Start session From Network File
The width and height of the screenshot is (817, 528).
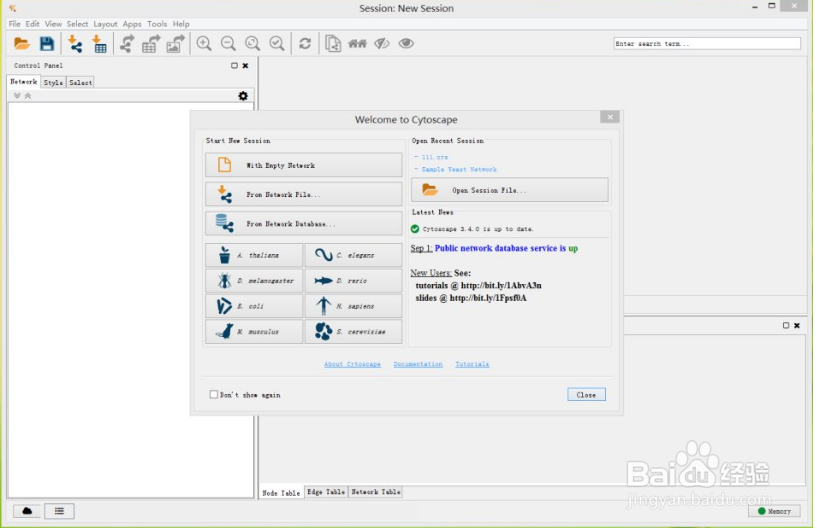tap(304, 194)
